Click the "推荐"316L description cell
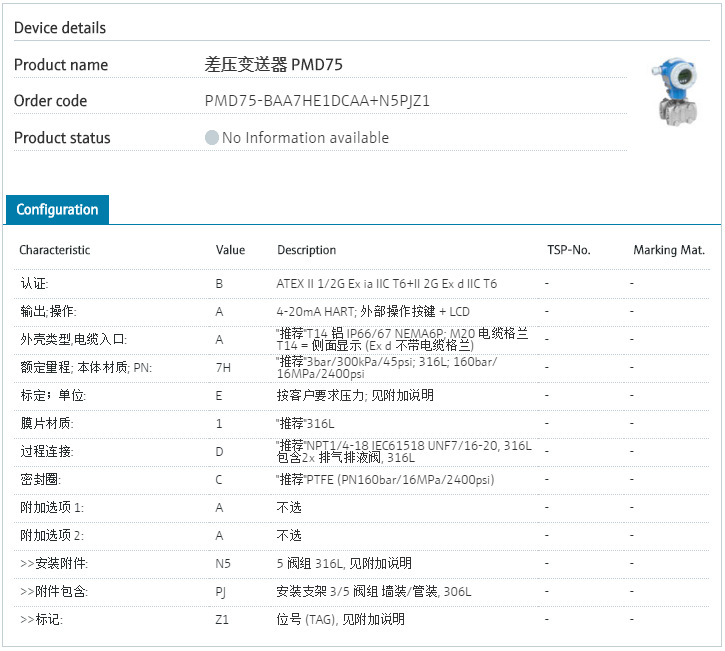Viewport: 725px width, 651px height. click(305, 424)
